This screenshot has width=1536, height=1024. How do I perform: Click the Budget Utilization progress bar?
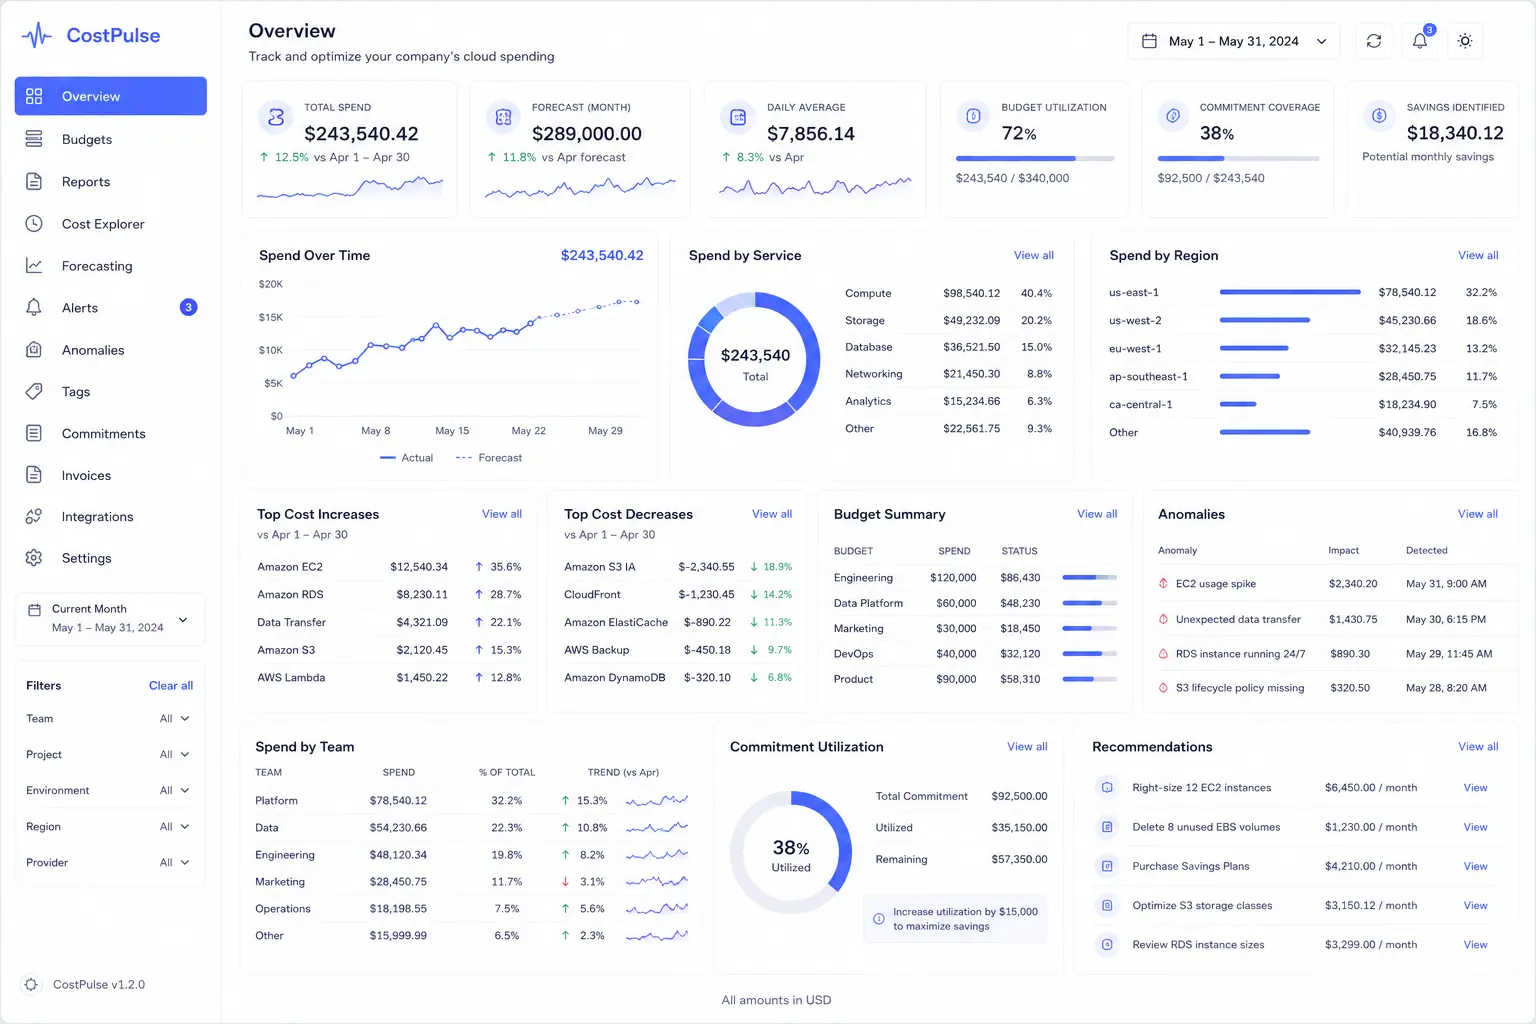point(1035,158)
